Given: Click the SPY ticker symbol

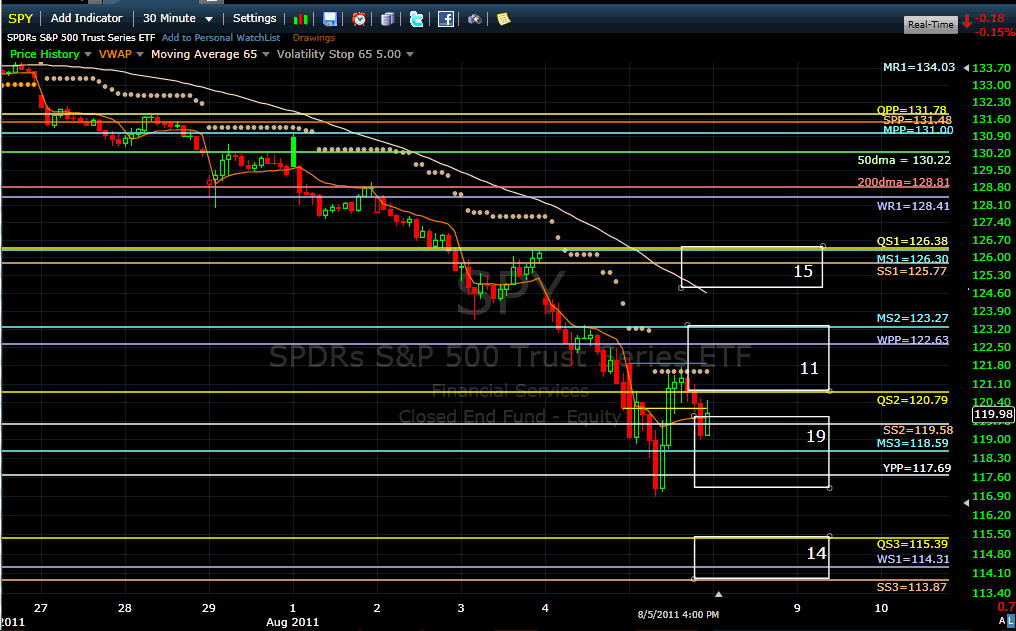Looking at the screenshot, I should point(20,18).
